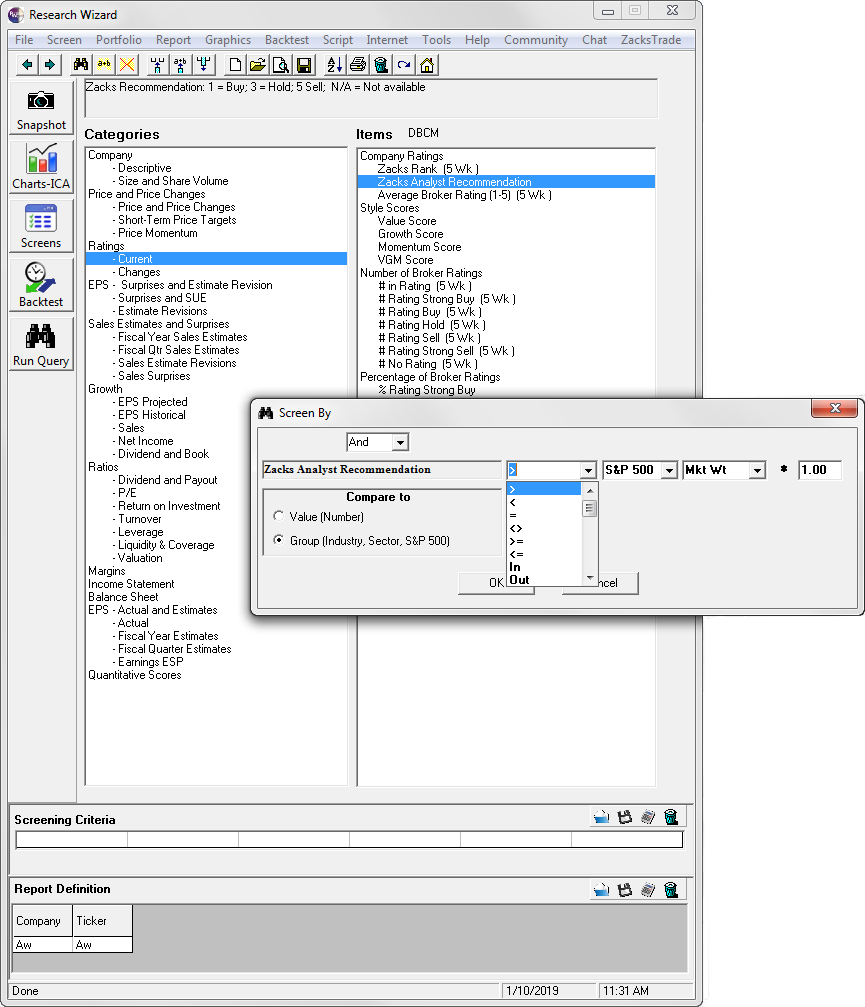Open the Portfolio menu
Image resolution: width=865 pixels, height=1007 pixels.
[x=119, y=40]
